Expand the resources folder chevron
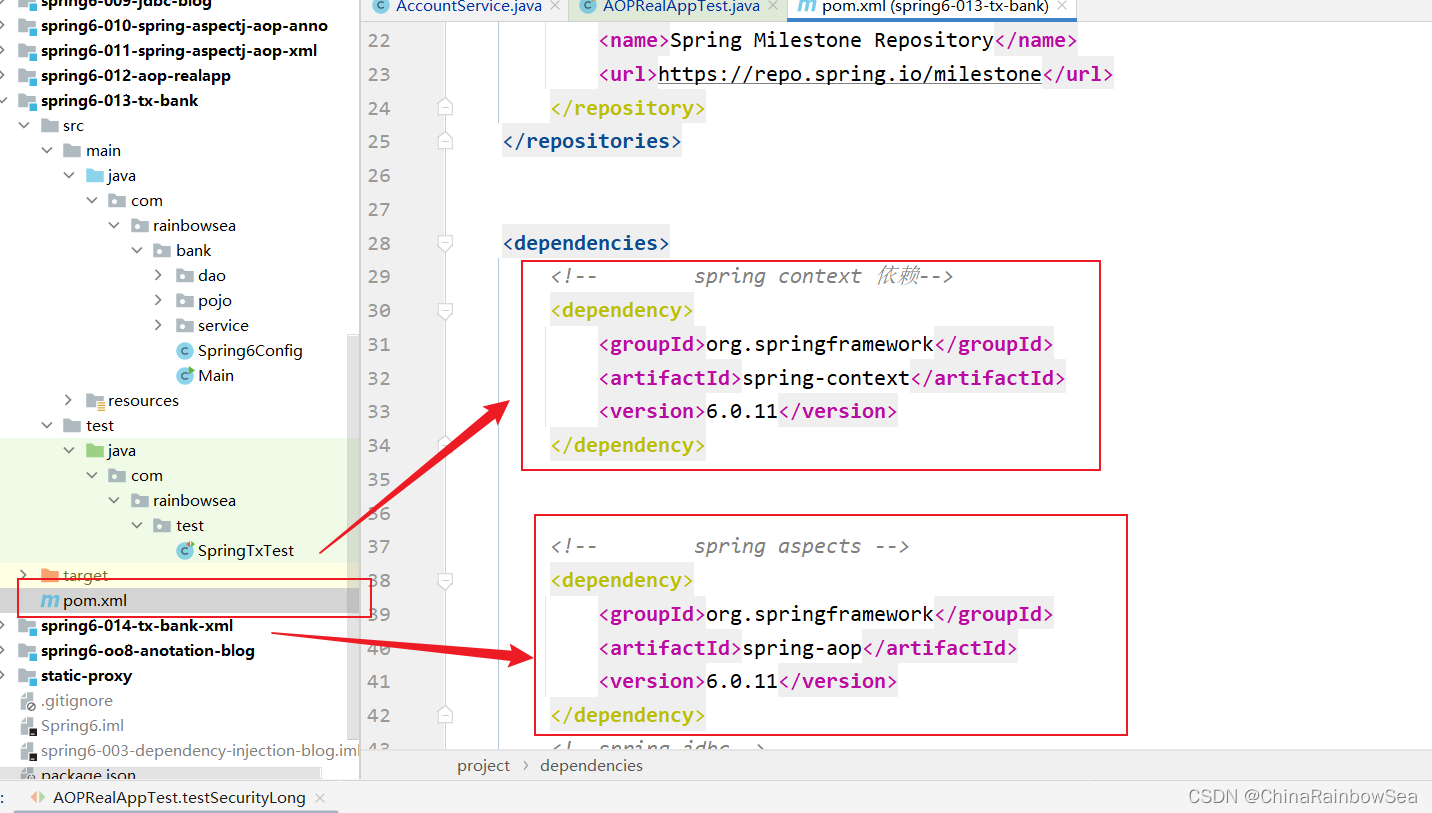The width and height of the screenshot is (1432, 813). coord(69,400)
